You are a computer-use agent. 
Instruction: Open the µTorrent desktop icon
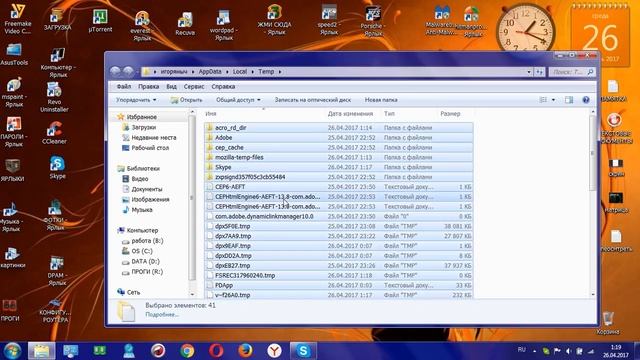(x=100, y=21)
